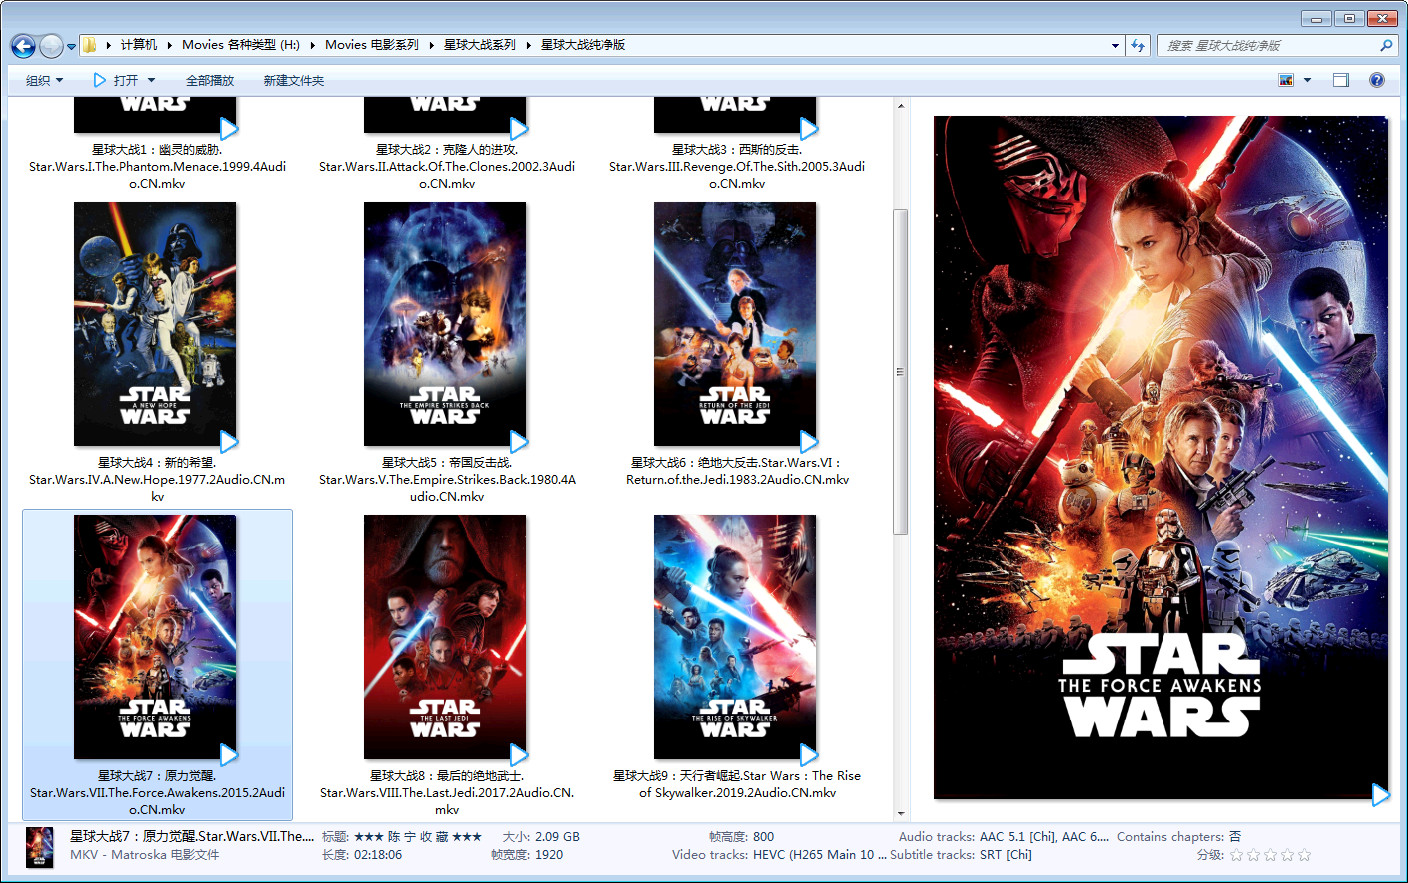Open the address bar history dropdown

coord(1115,45)
